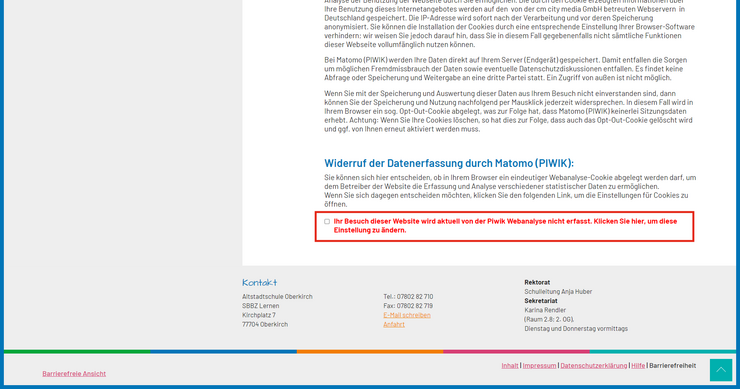This screenshot has width=740, height=389.
Task: Click the 'Kirchplatz 7' address line
Action: coord(259,315)
